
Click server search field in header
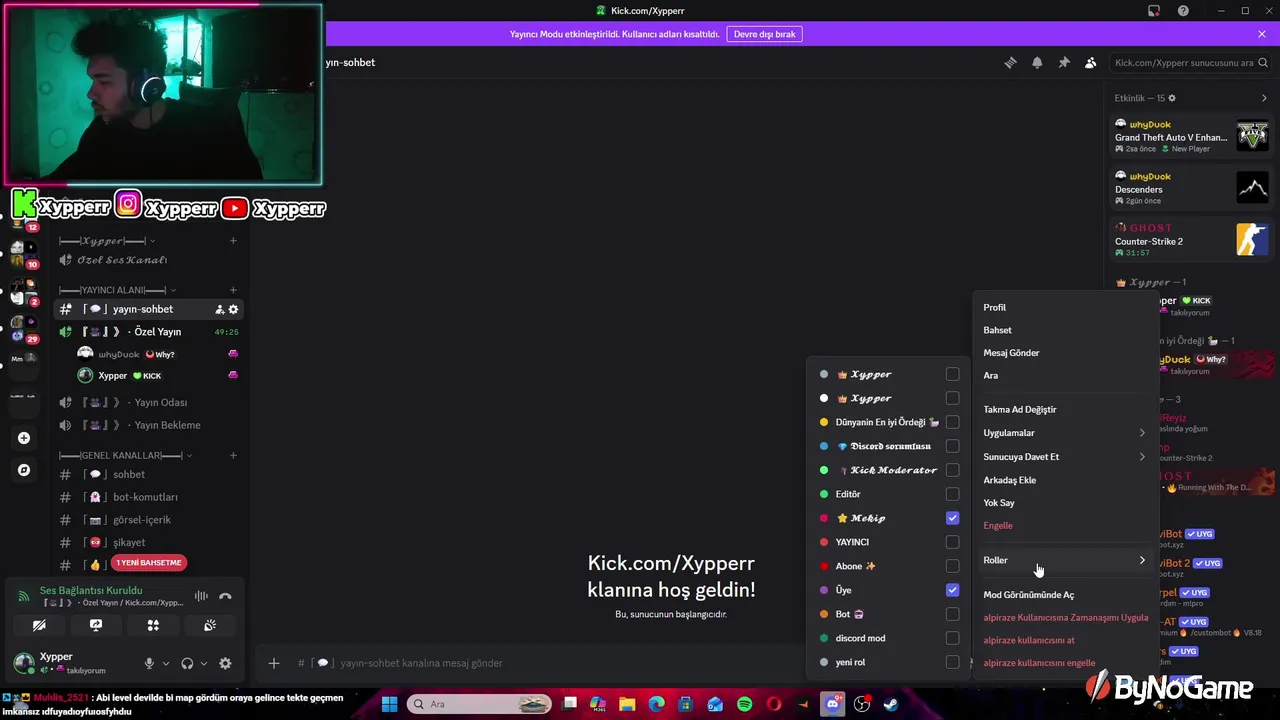1189,62
